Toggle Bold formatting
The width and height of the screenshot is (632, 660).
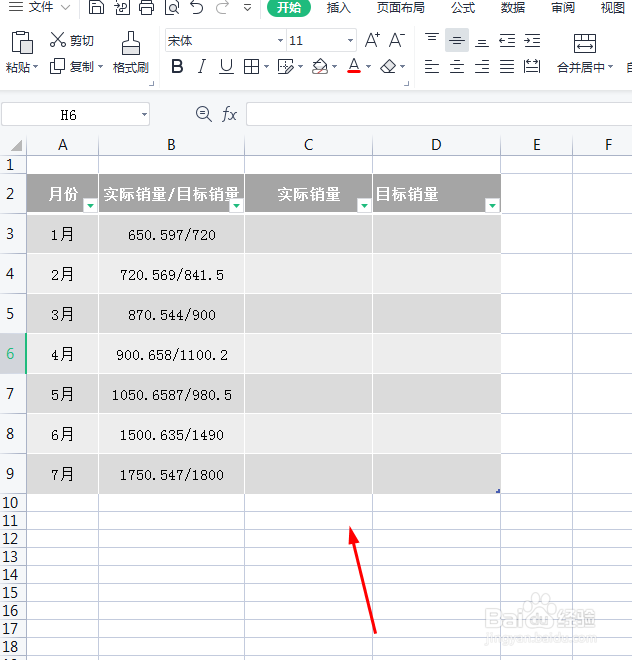[177, 67]
